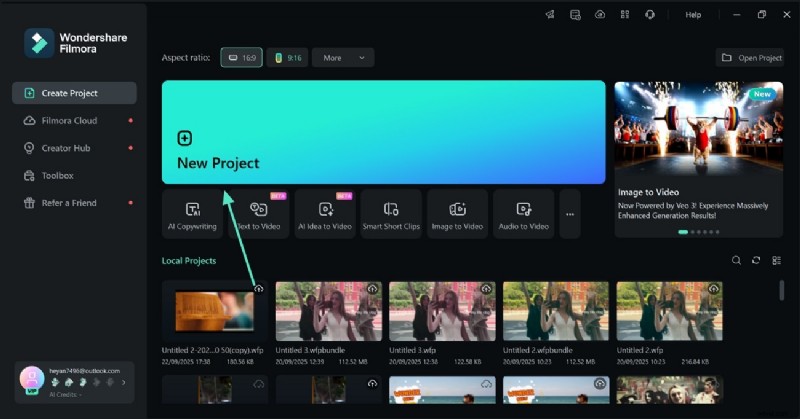Image resolution: width=800 pixels, height=419 pixels.
Task: Launch AI Idea to Video
Action: coord(325,214)
